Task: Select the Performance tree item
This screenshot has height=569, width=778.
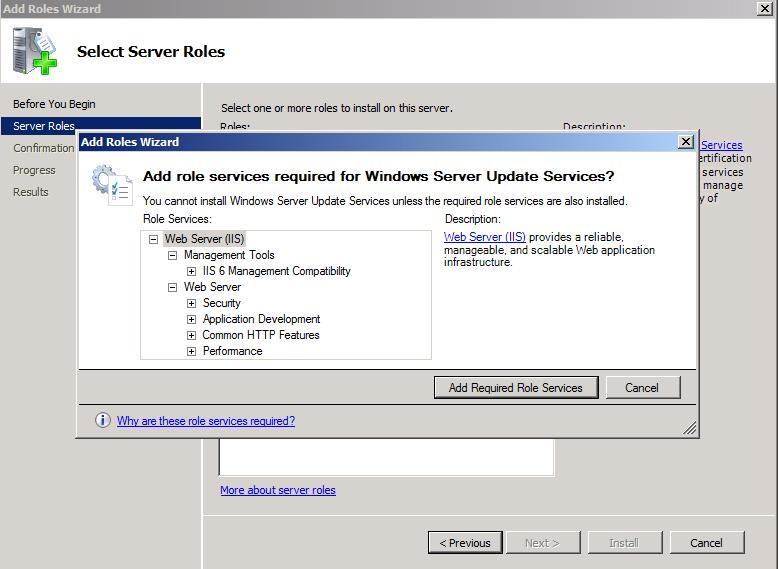Action: pos(232,351)
